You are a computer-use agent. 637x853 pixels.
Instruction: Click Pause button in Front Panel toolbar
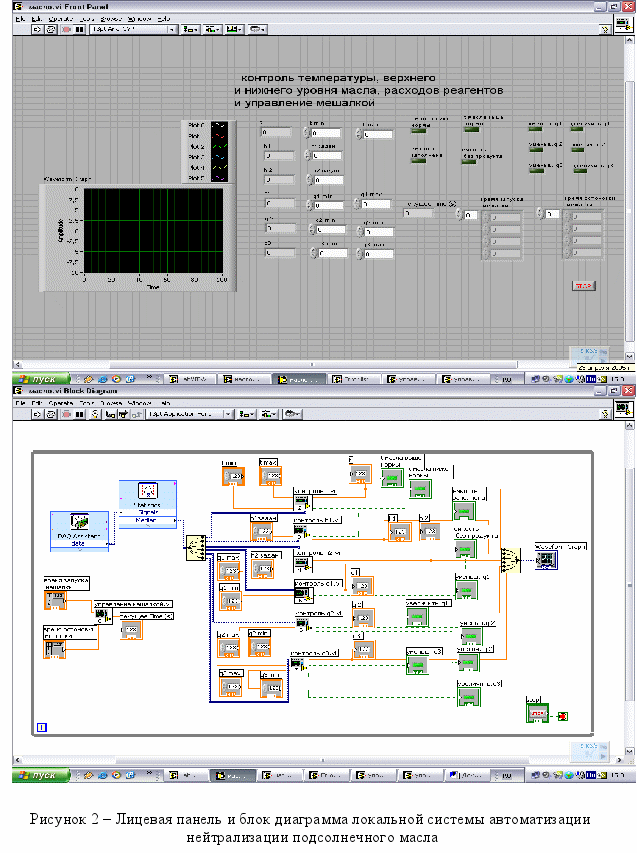[x=79, y=29]
